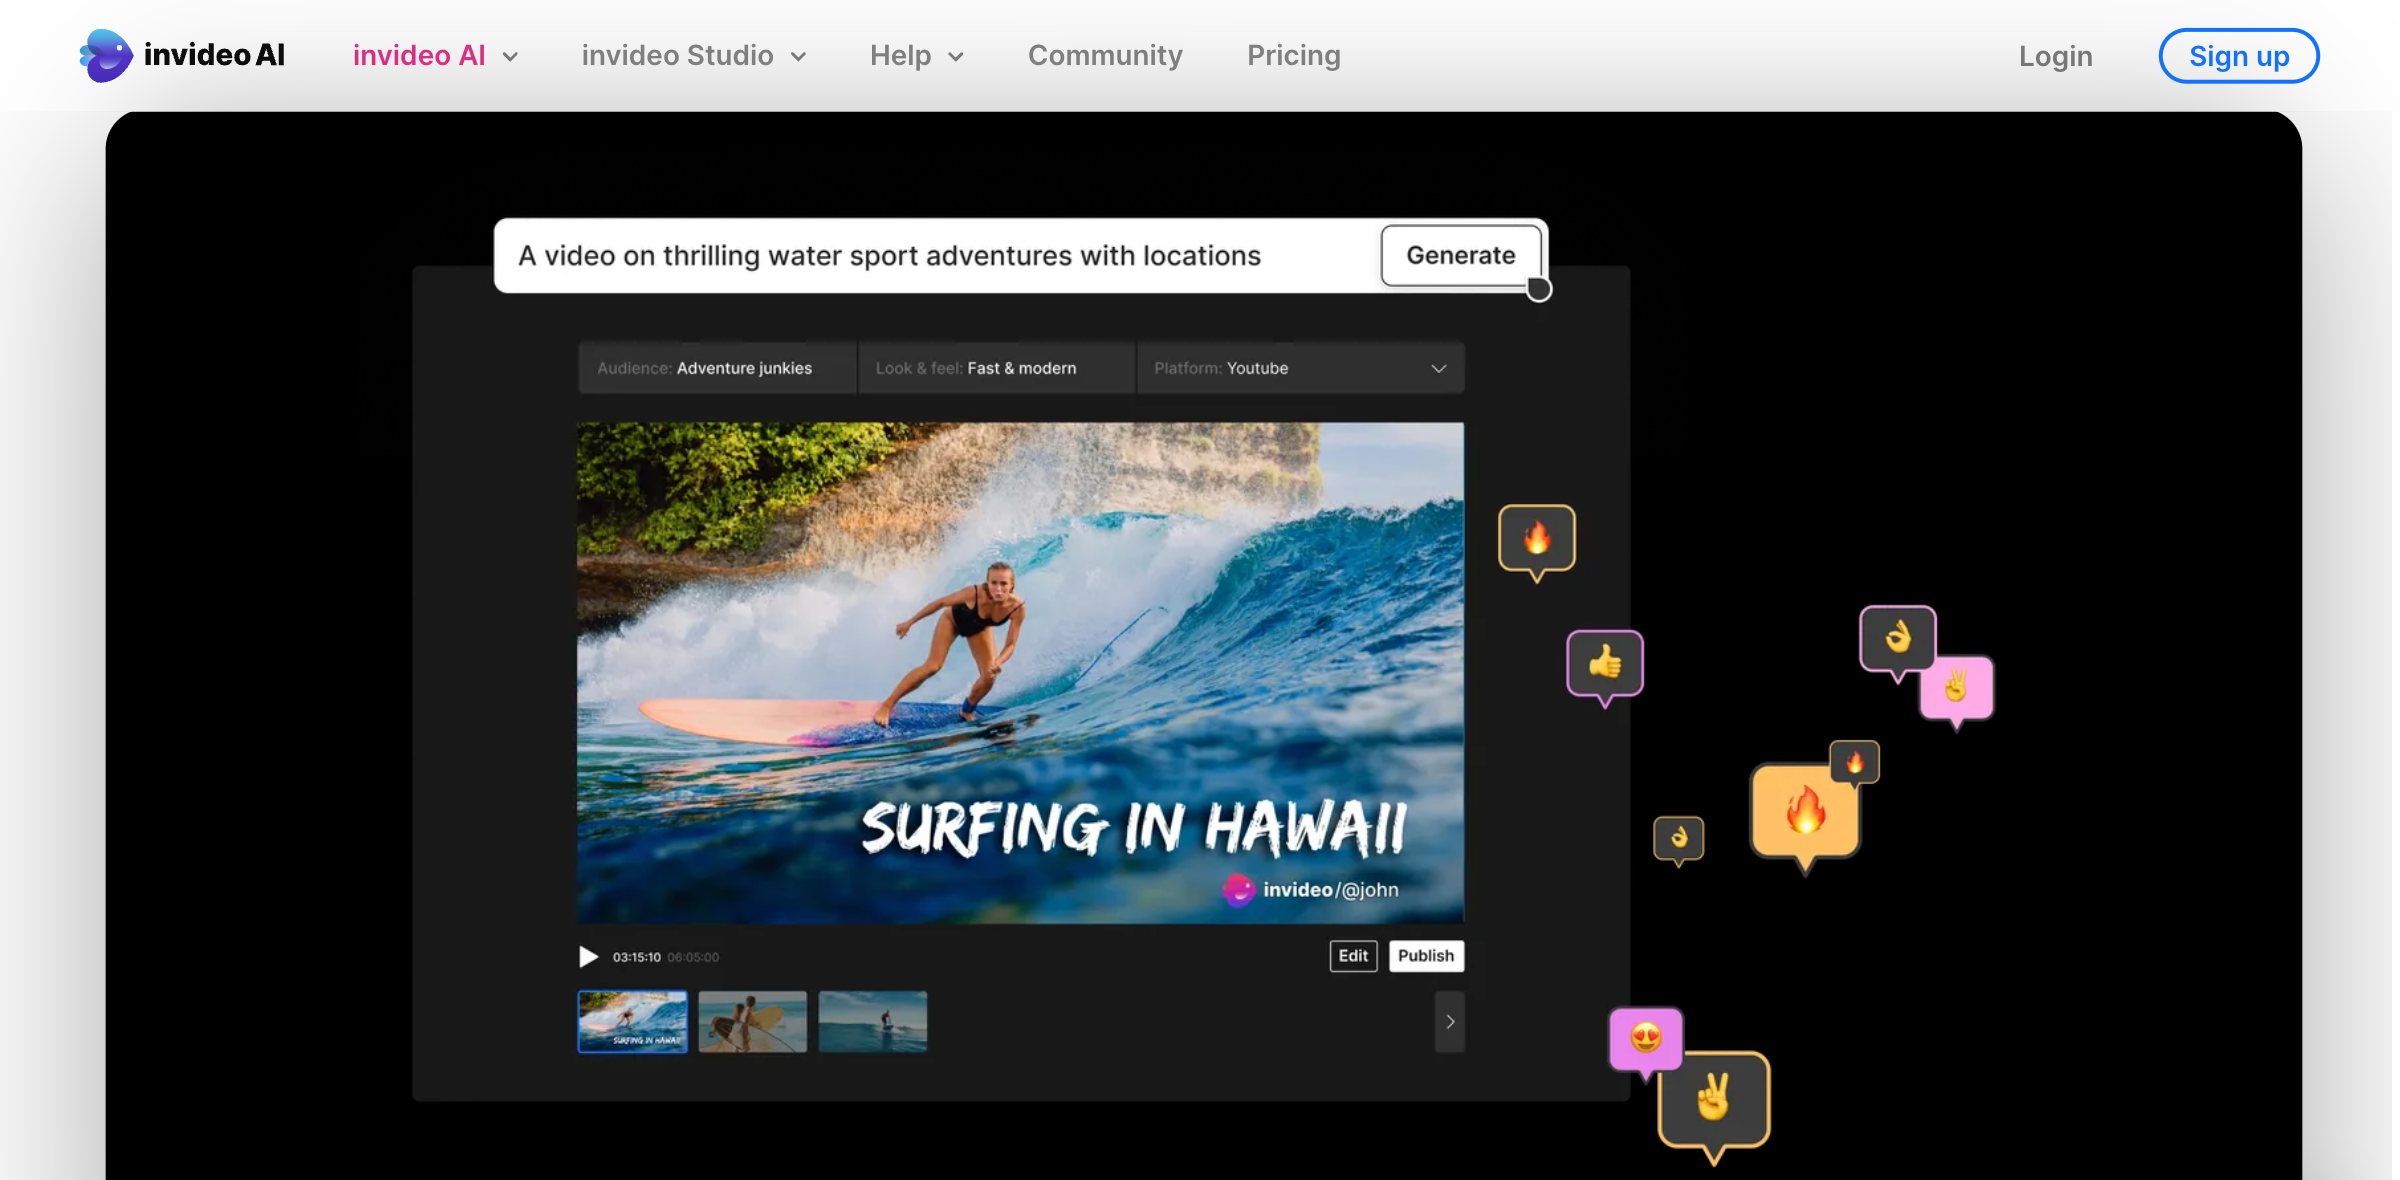Go to the Community page
The width and height of the screenshot is (2400, 1180).
point(1105,56)
